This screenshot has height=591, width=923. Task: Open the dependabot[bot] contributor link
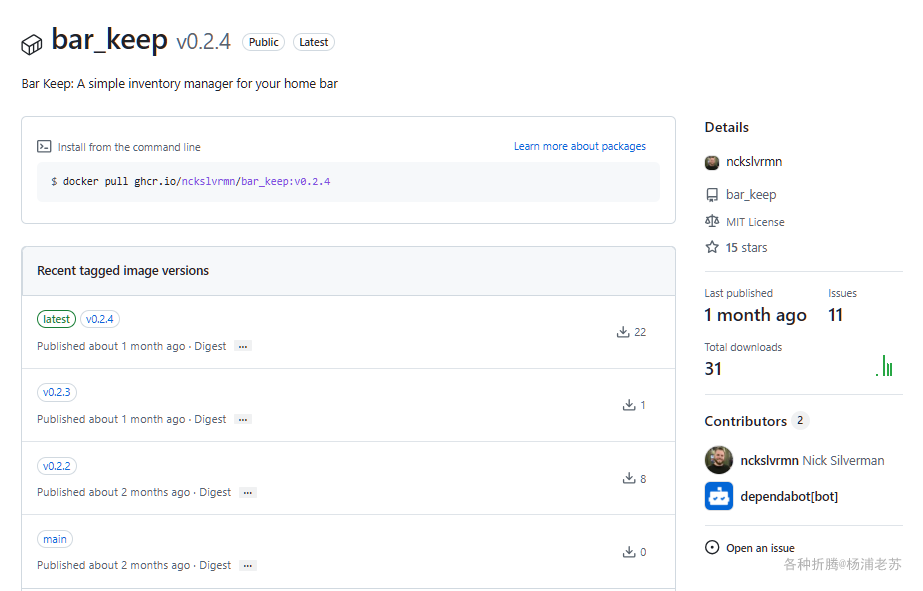pos(789,496)
